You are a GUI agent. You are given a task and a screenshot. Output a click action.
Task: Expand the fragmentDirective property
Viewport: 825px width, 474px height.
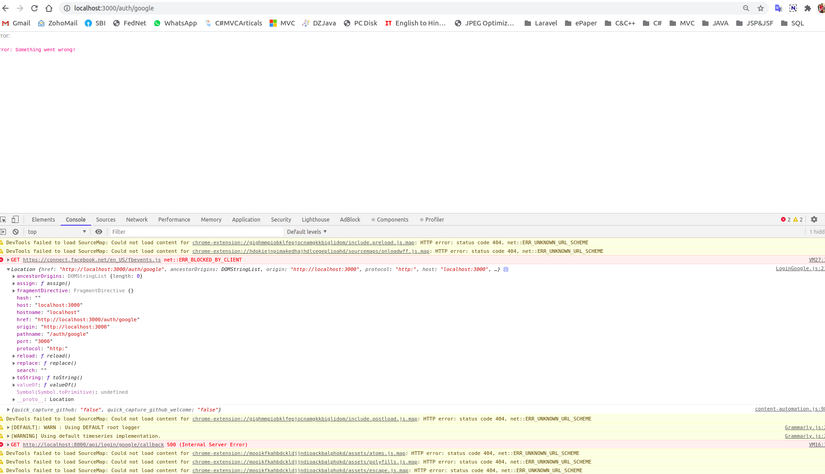14,291
